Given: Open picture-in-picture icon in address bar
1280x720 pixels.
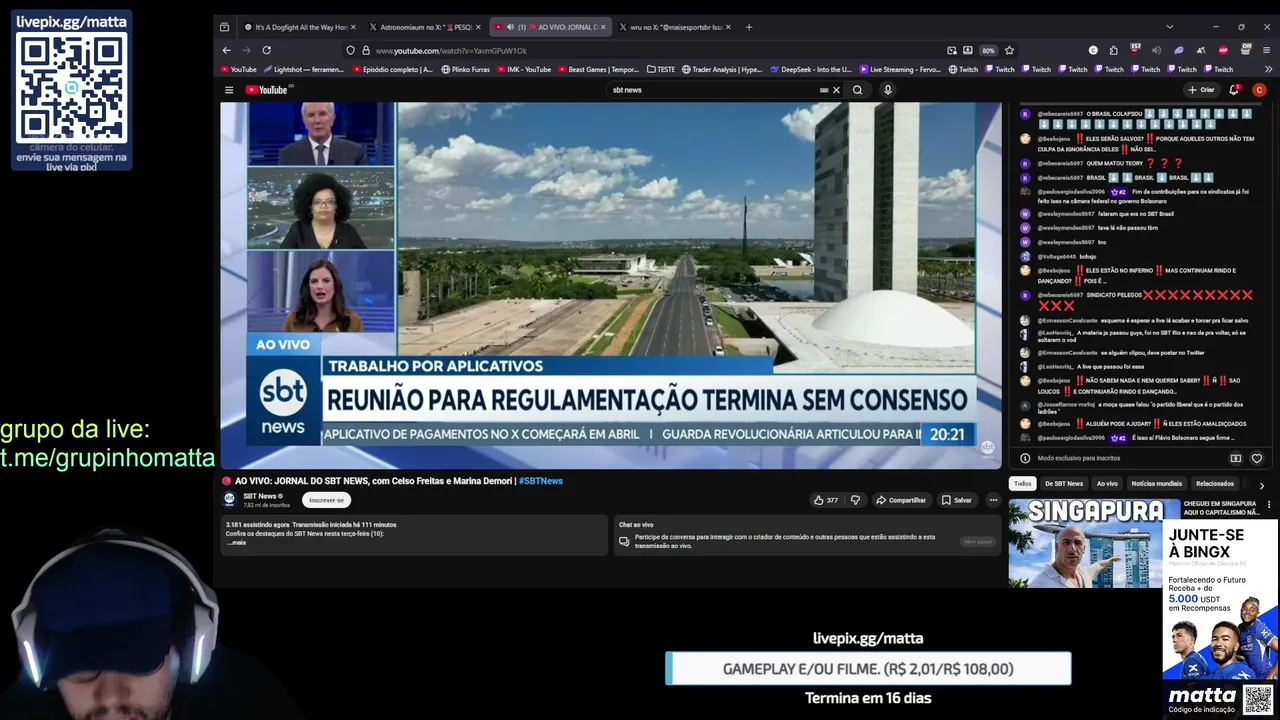Looking at the screenshot, I should click(x=952, y=50).
